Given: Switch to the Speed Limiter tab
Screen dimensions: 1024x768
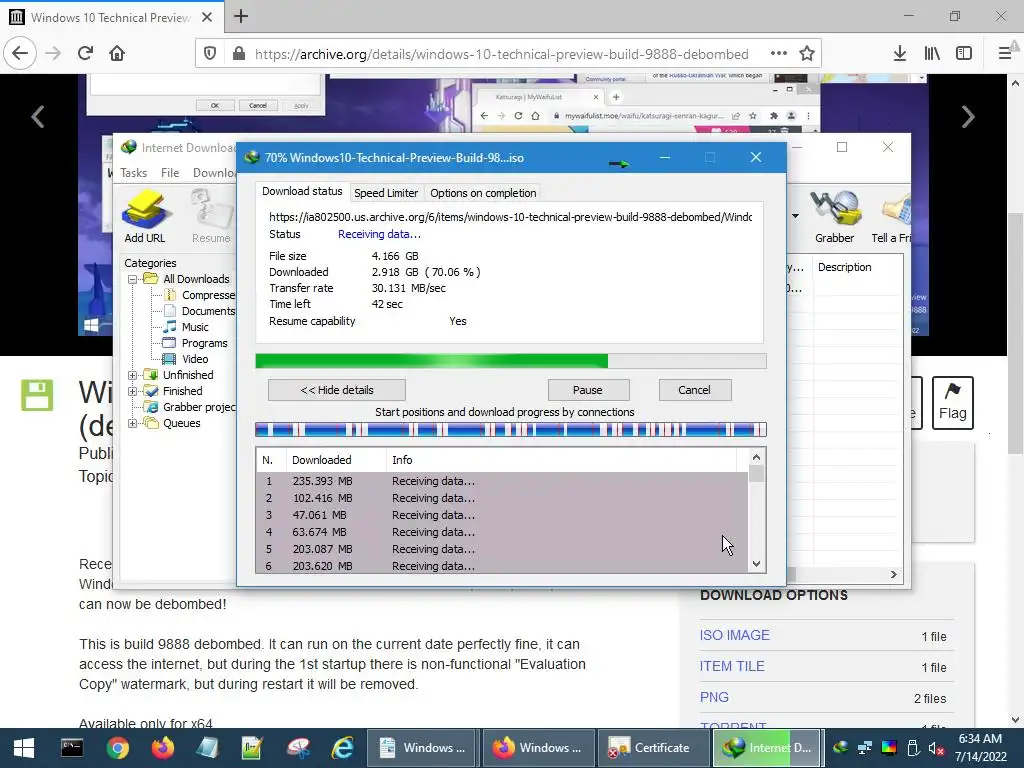Looking at the screenshot, I should coord(386,193).
